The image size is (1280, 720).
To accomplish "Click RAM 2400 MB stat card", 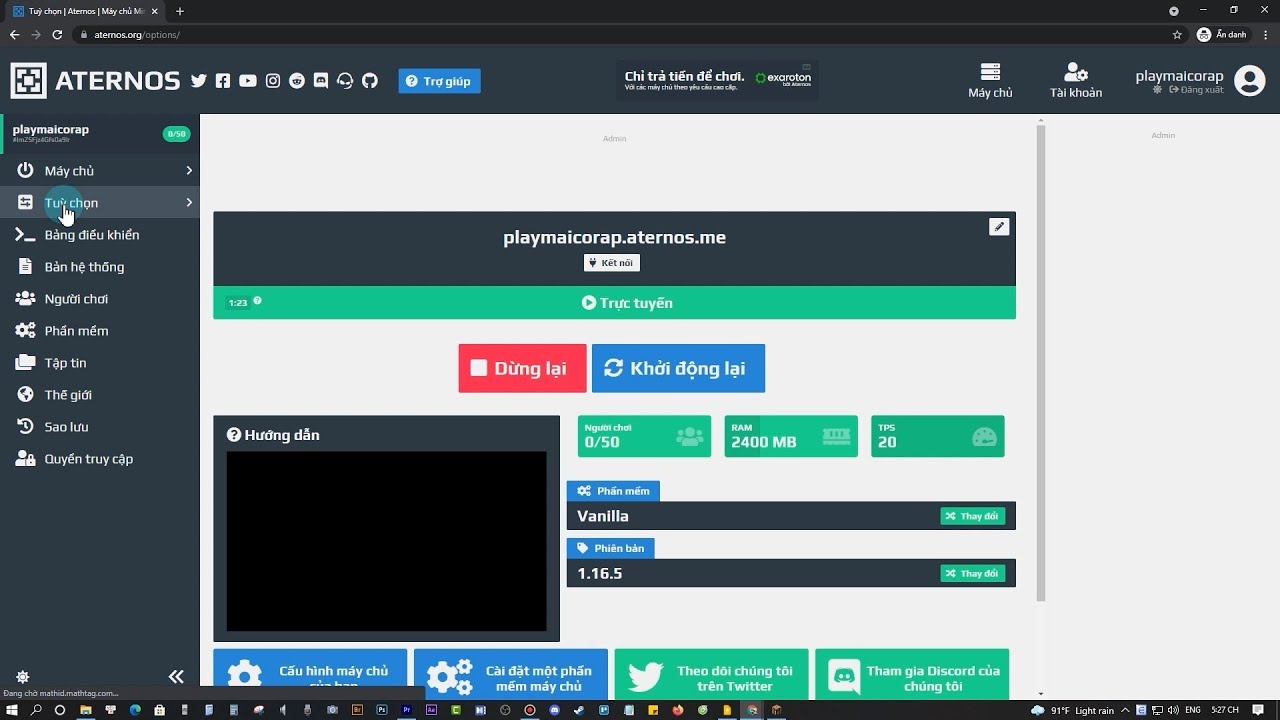I will [791, 436].
